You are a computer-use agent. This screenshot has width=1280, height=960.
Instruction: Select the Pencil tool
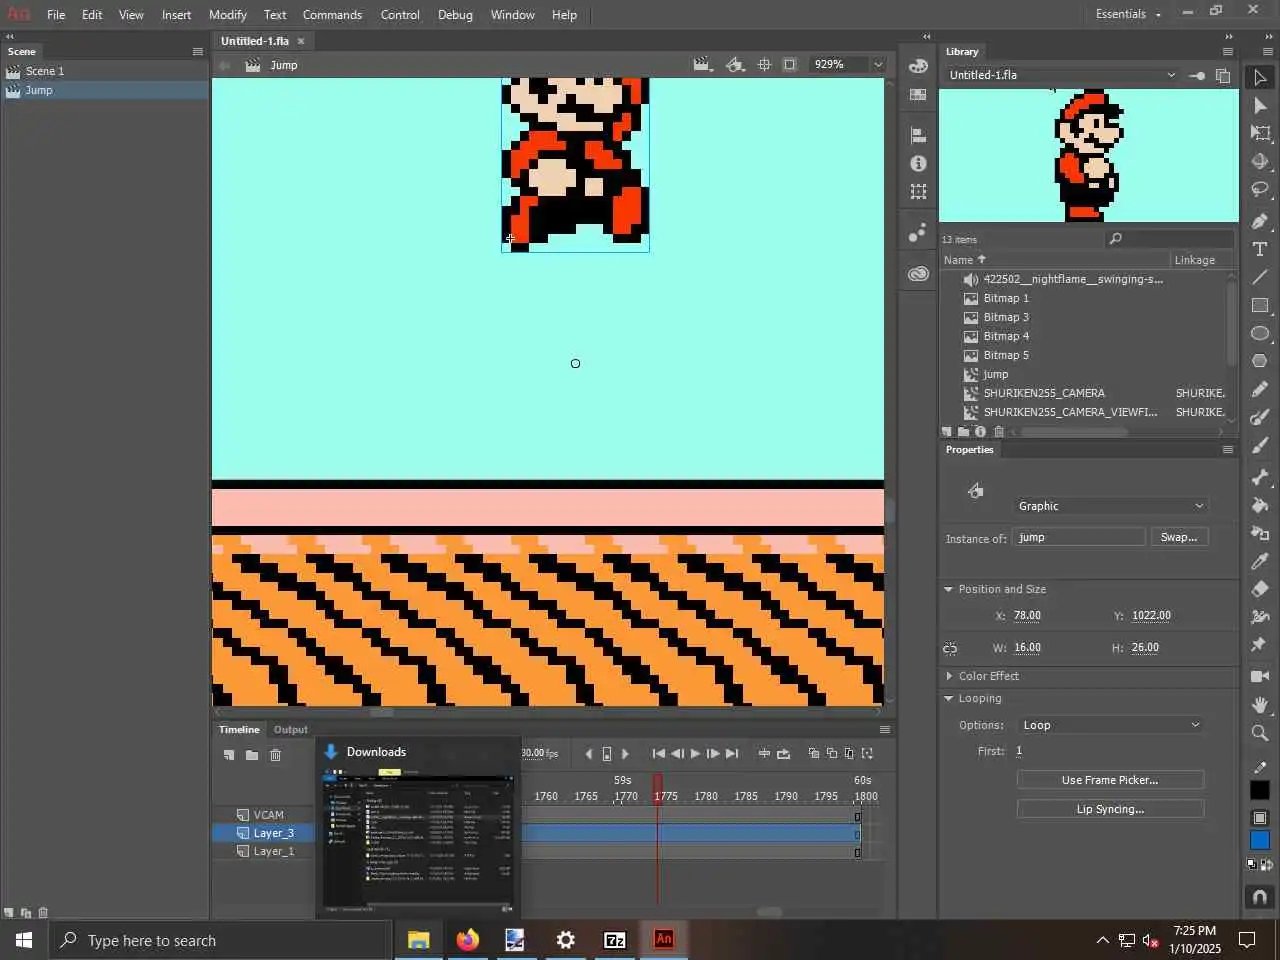click(1260, 389)
